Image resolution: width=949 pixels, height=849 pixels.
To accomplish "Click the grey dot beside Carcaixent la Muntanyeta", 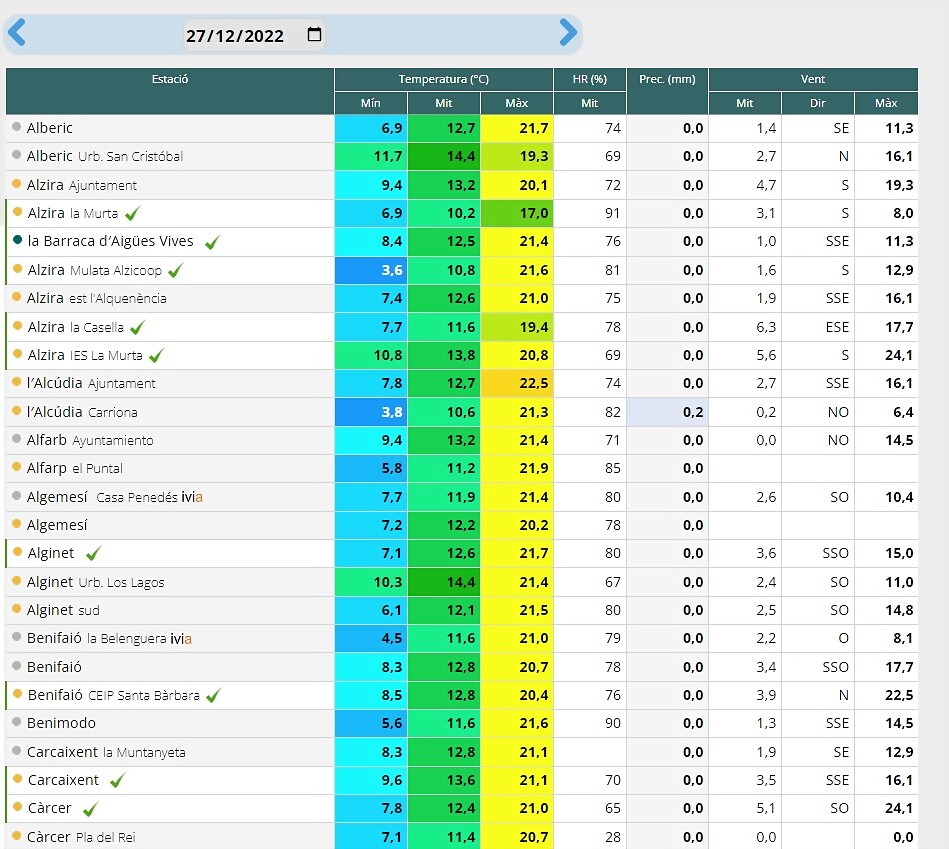I will [17, 750].
